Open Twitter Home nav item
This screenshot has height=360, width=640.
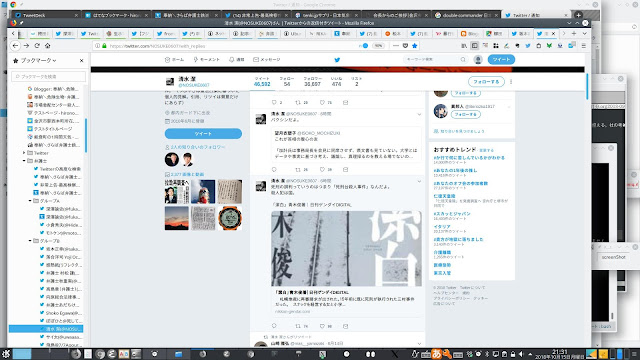coord(174,60)
